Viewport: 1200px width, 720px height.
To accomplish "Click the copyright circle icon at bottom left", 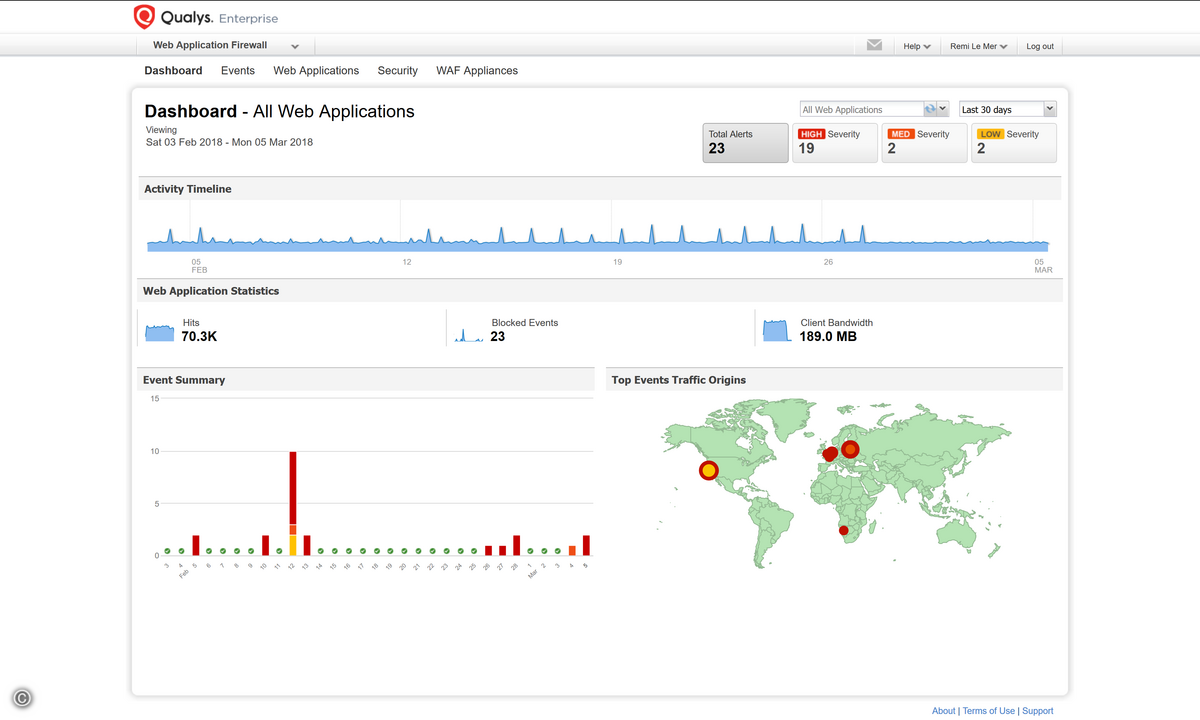I will pos(22,699).
